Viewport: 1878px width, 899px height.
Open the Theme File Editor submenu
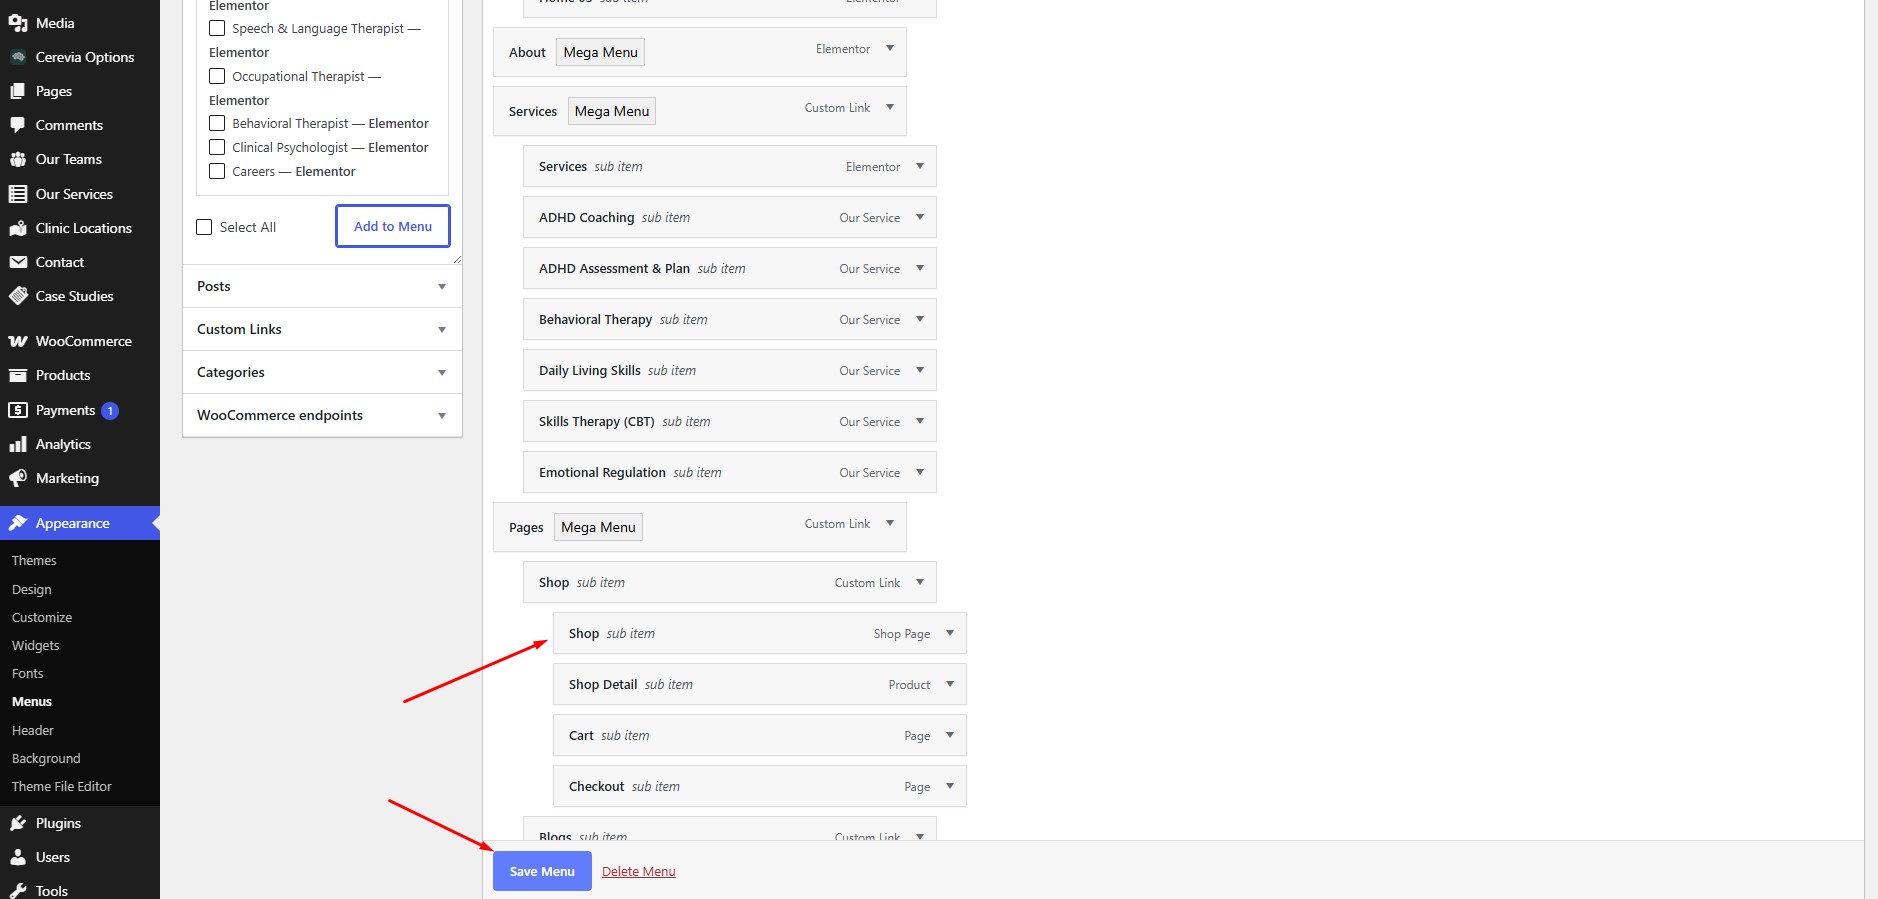point(62,786)
